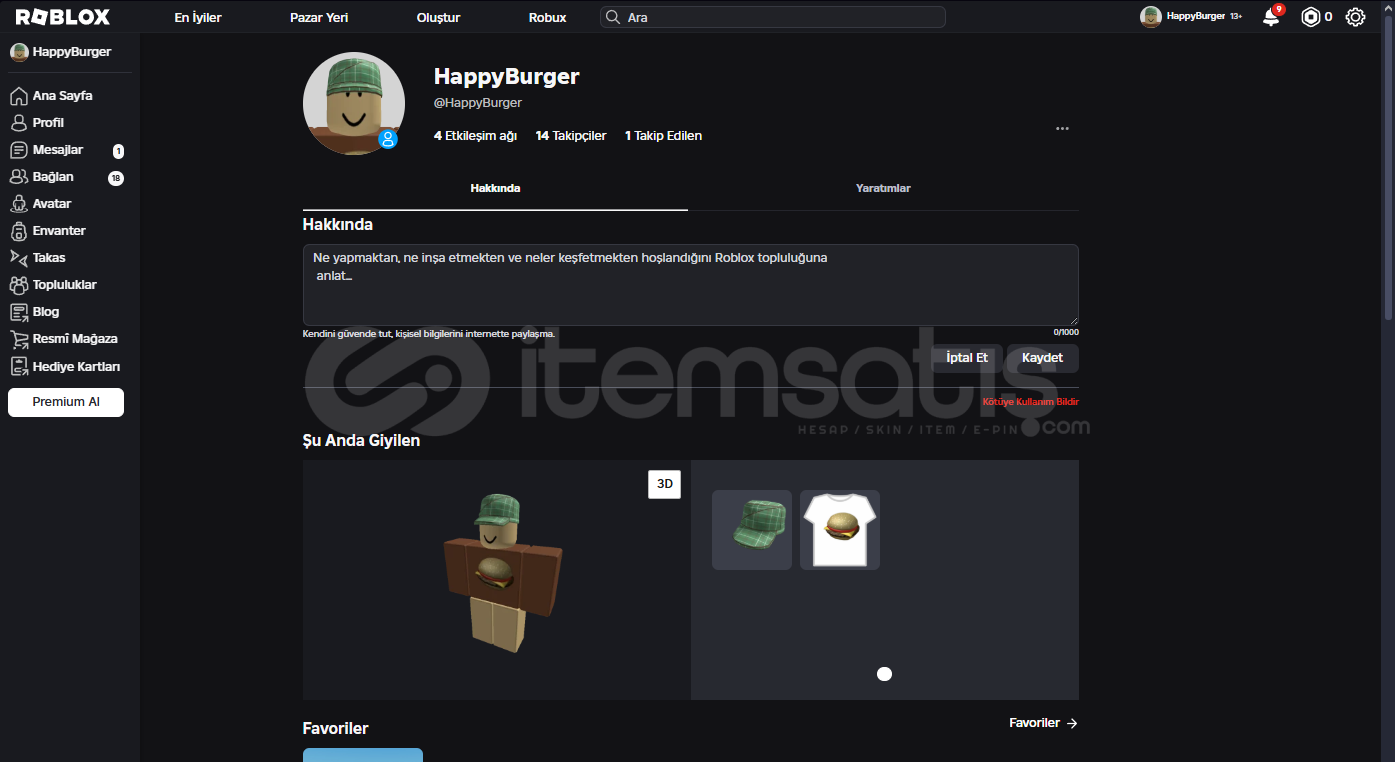Click the Takas trade icon
The height and width of the screenshot is (762, 1395).
click(x=18, y=258)
